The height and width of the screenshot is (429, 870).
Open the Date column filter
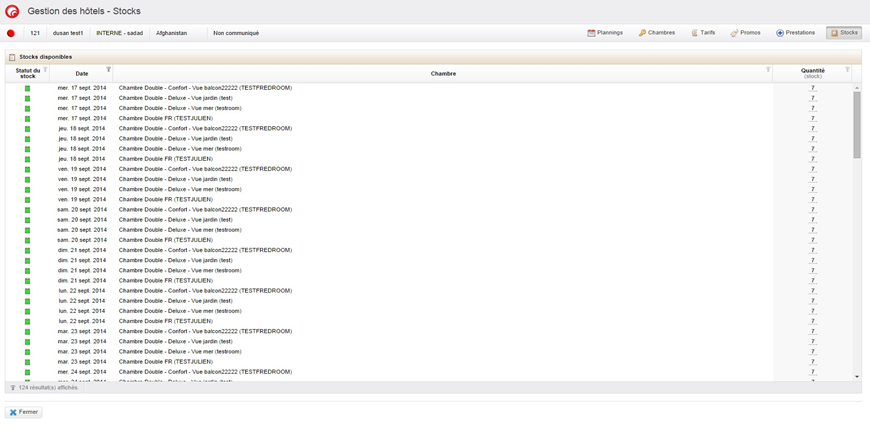(109, 70)
